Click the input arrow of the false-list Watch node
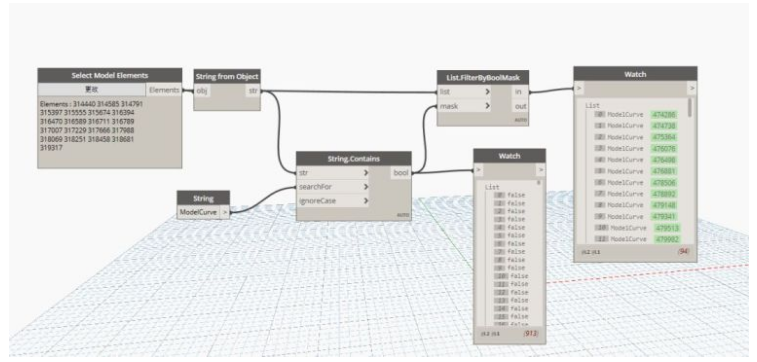This screenshot has height=362, width=757. pyautogui.click(x=478, y=170)
